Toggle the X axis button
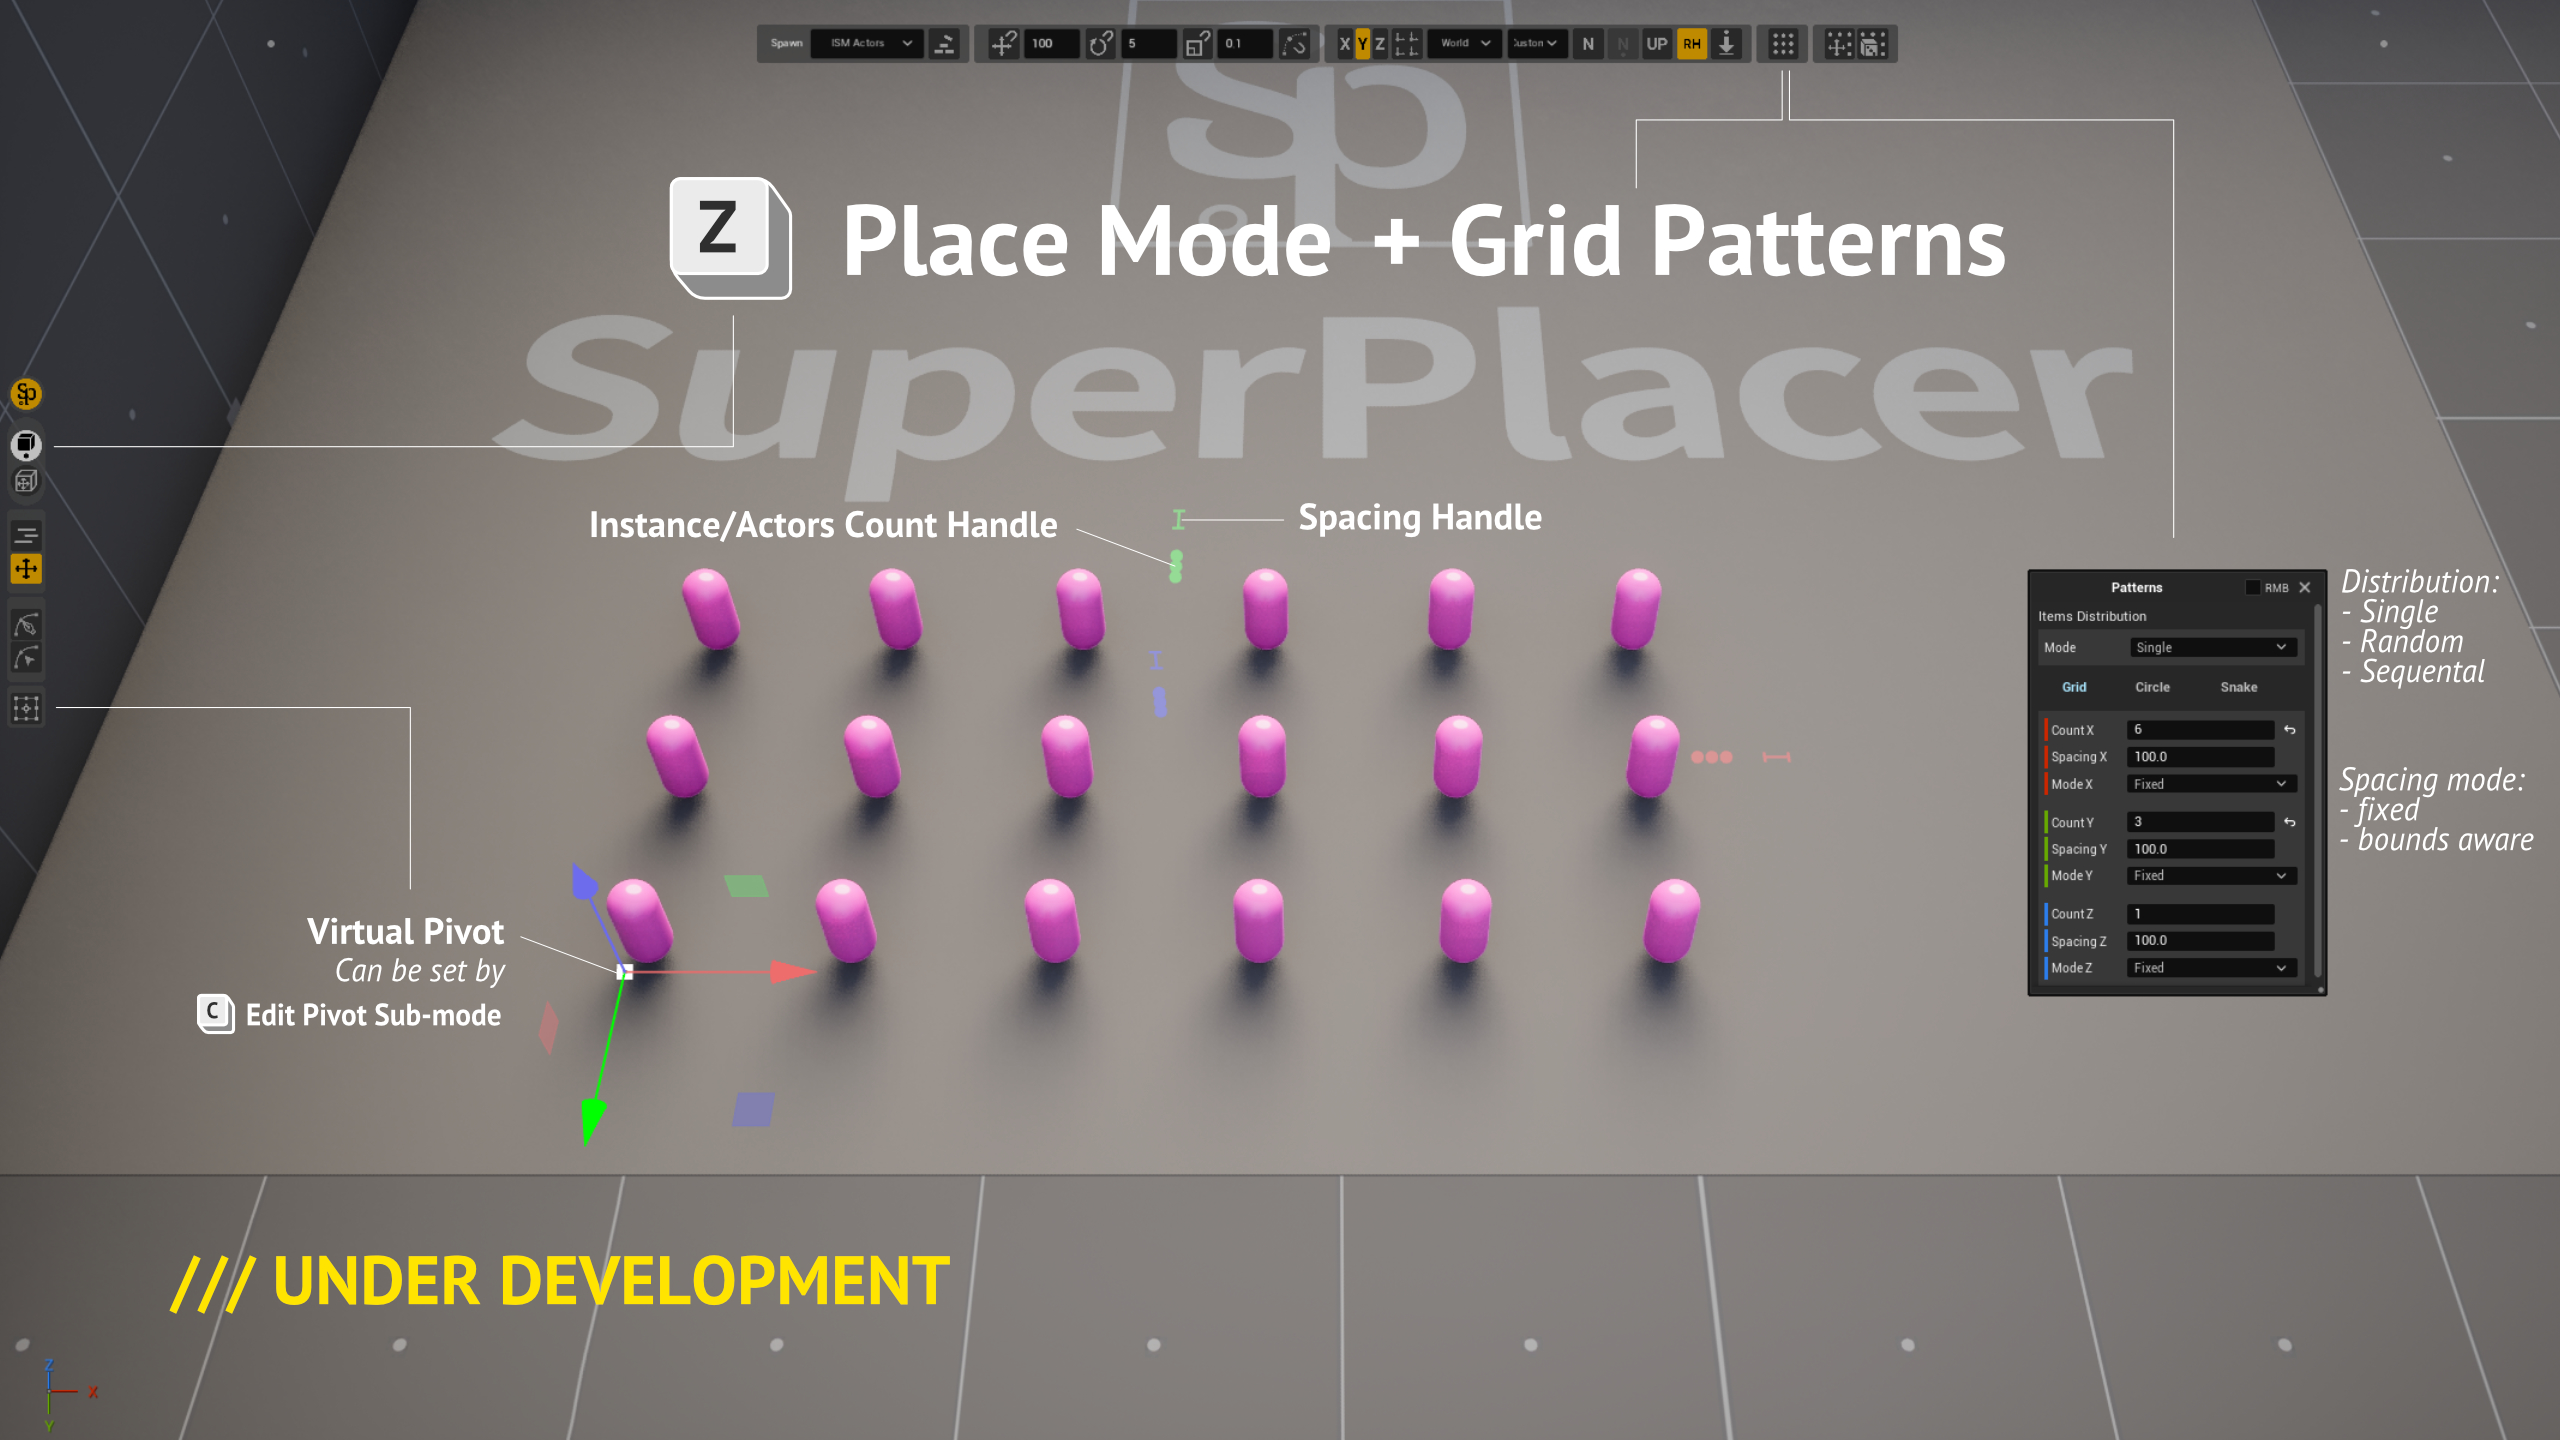Image resolution: width=2560 pixels, height=1440 pixels. point(1345,43)
